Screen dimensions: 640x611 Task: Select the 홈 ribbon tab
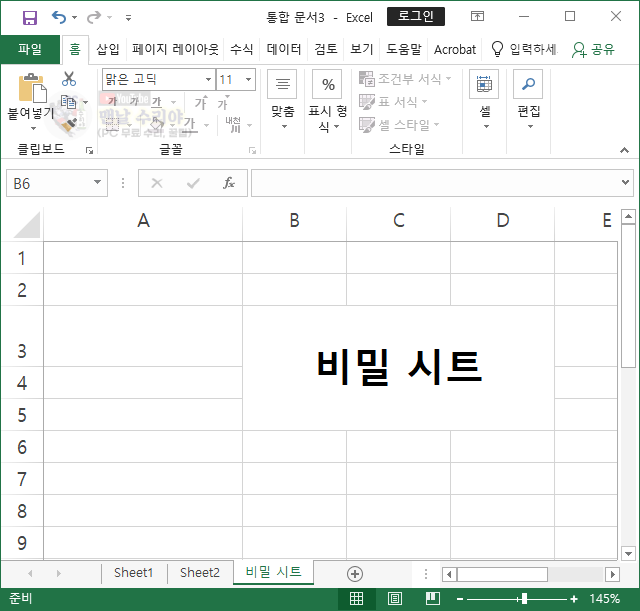[75, 49]
